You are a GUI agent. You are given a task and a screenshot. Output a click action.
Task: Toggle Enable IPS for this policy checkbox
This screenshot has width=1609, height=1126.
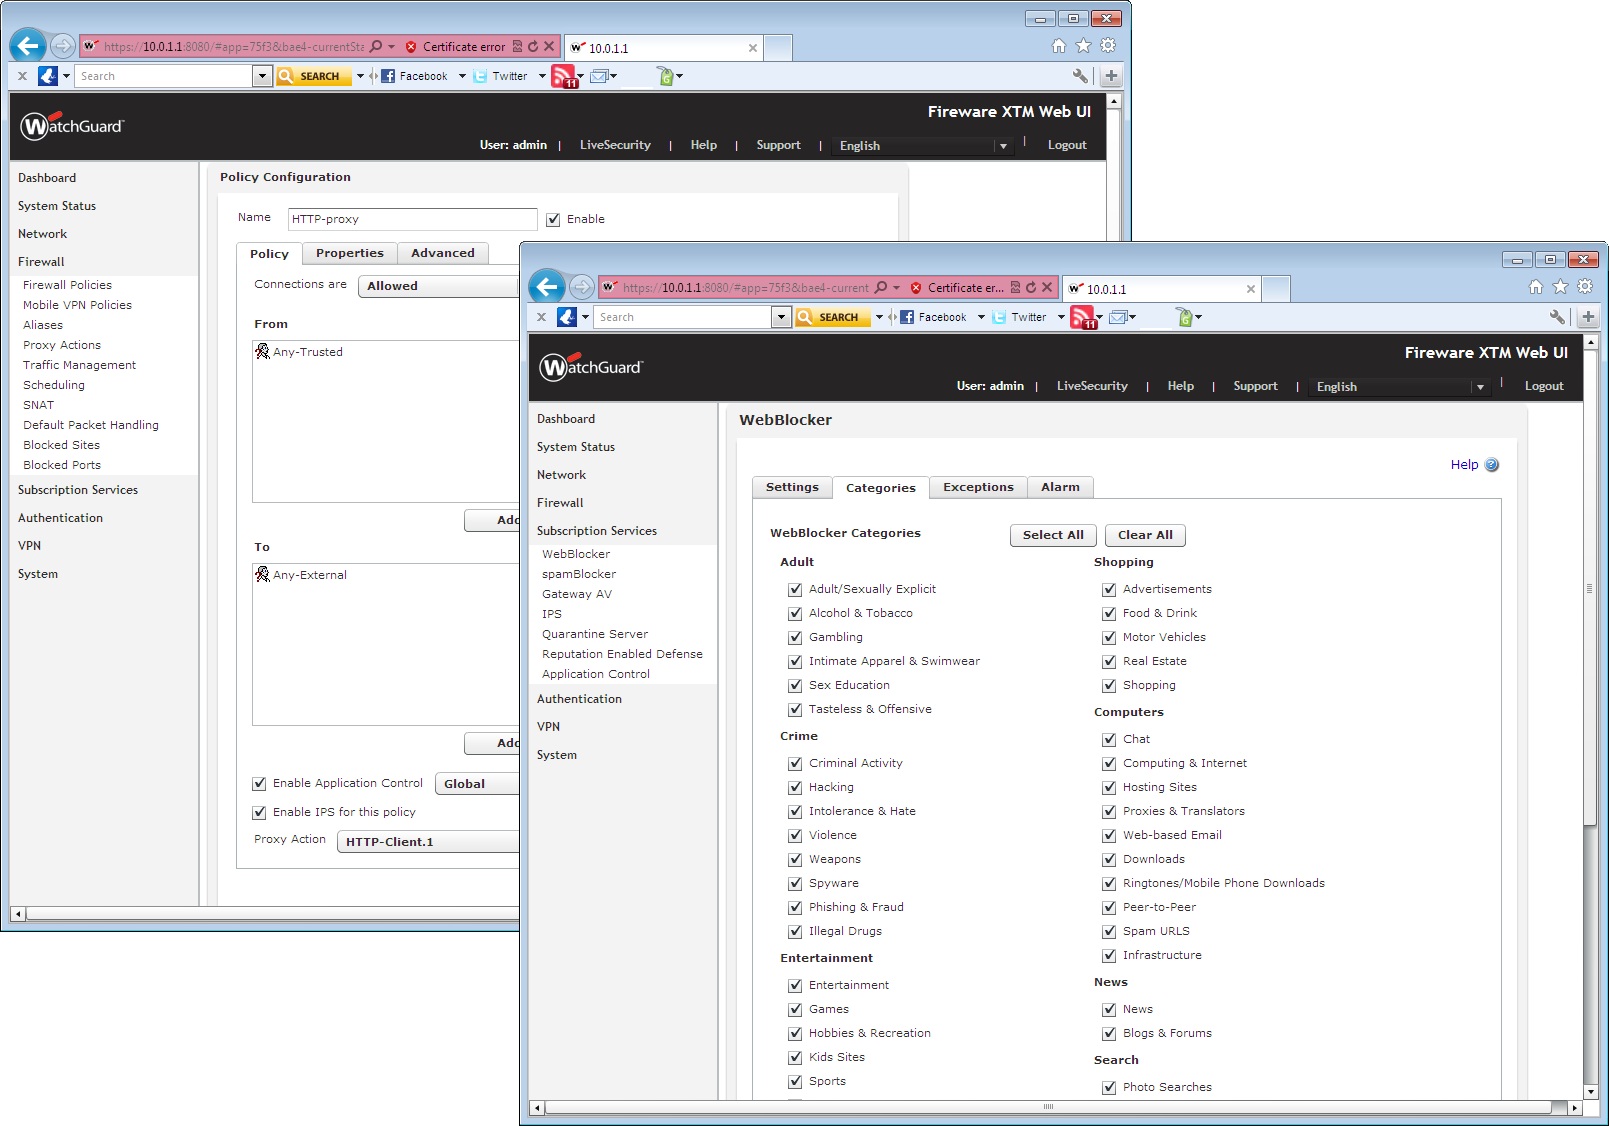point(259,812)
